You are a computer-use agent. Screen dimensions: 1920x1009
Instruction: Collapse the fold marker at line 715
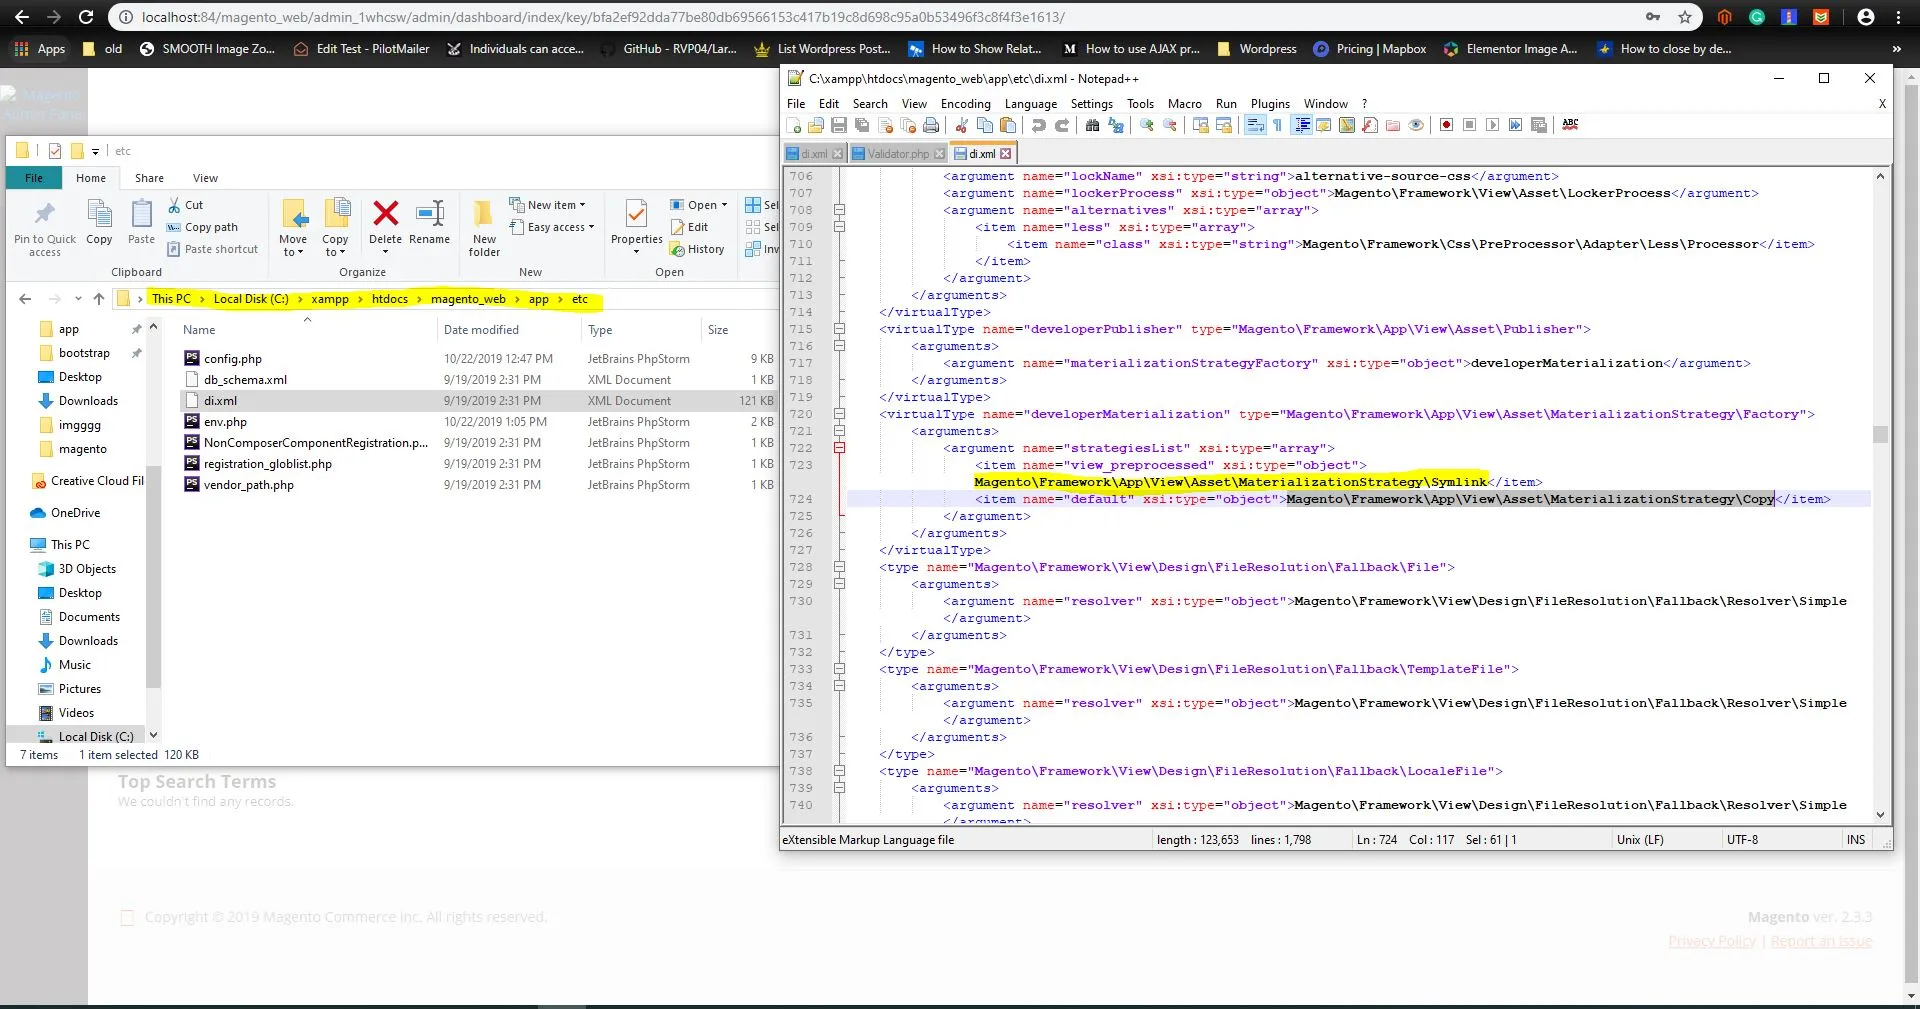tap(839, 329)
